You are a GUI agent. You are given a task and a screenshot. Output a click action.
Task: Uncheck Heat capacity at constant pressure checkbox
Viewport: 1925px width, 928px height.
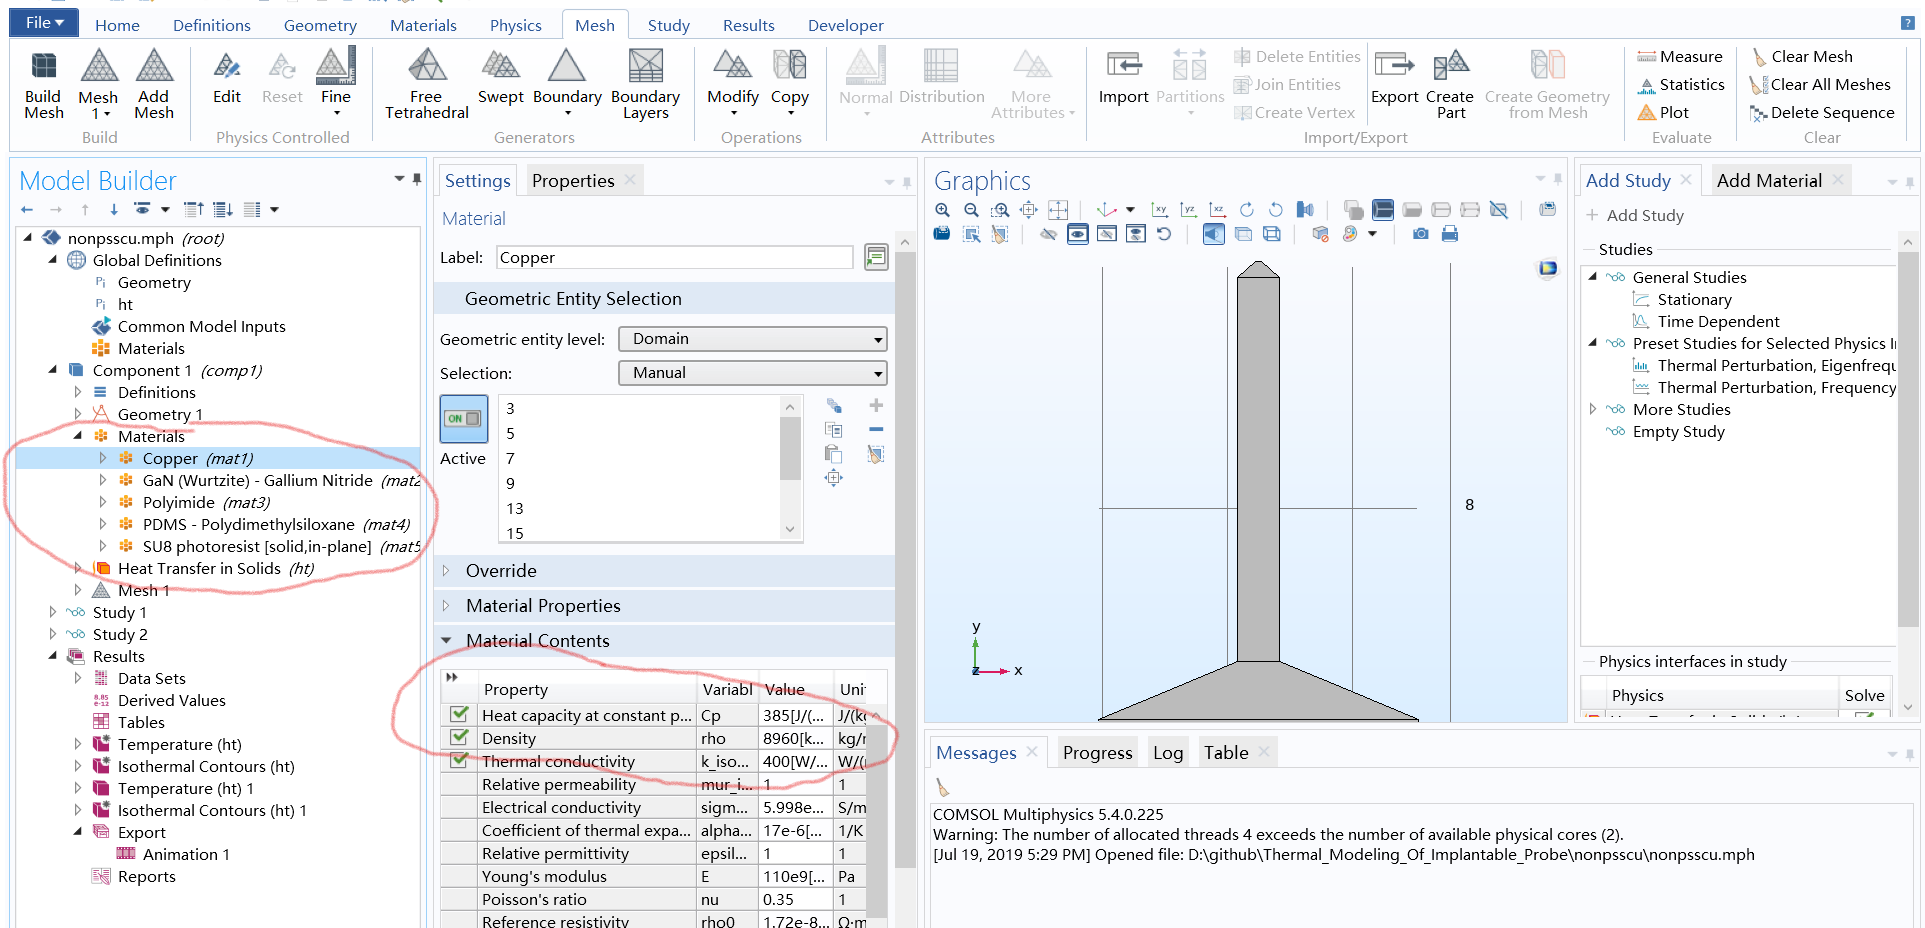click(460, 715)
